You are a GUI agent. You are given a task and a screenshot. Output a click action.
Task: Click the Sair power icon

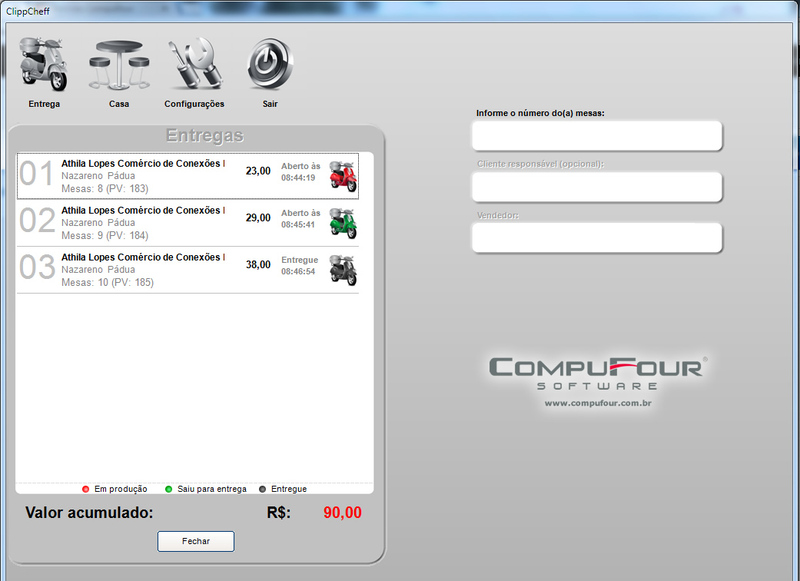pyautogui.click(x=270, y=65)
